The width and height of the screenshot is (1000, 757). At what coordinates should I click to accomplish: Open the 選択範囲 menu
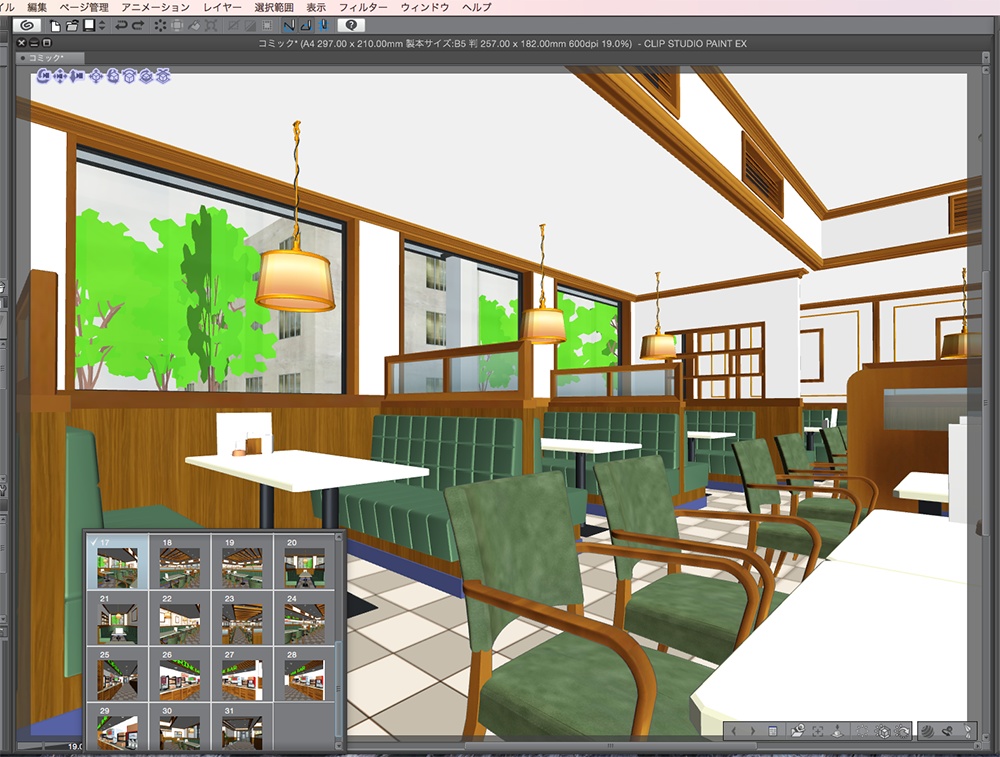click(274, 7)
